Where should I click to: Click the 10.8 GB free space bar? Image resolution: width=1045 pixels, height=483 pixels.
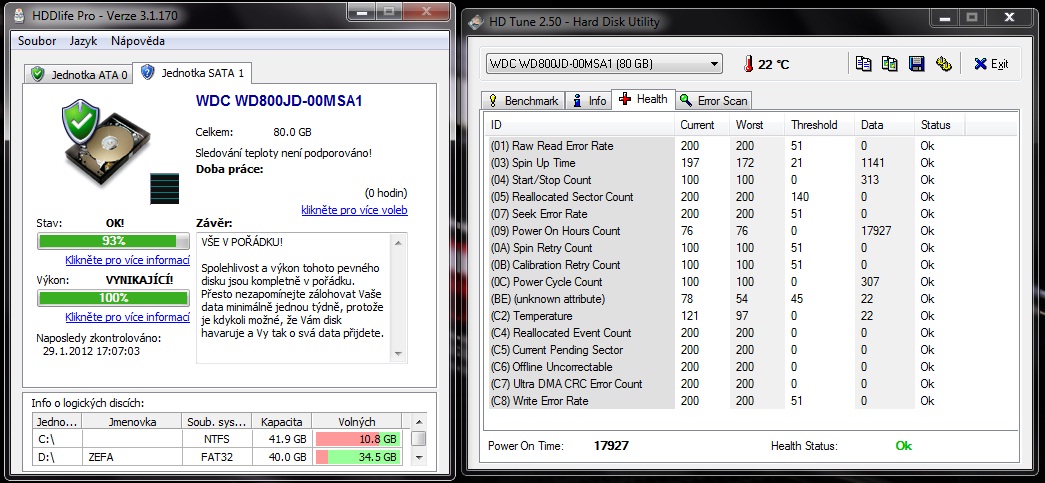[357, 439]
